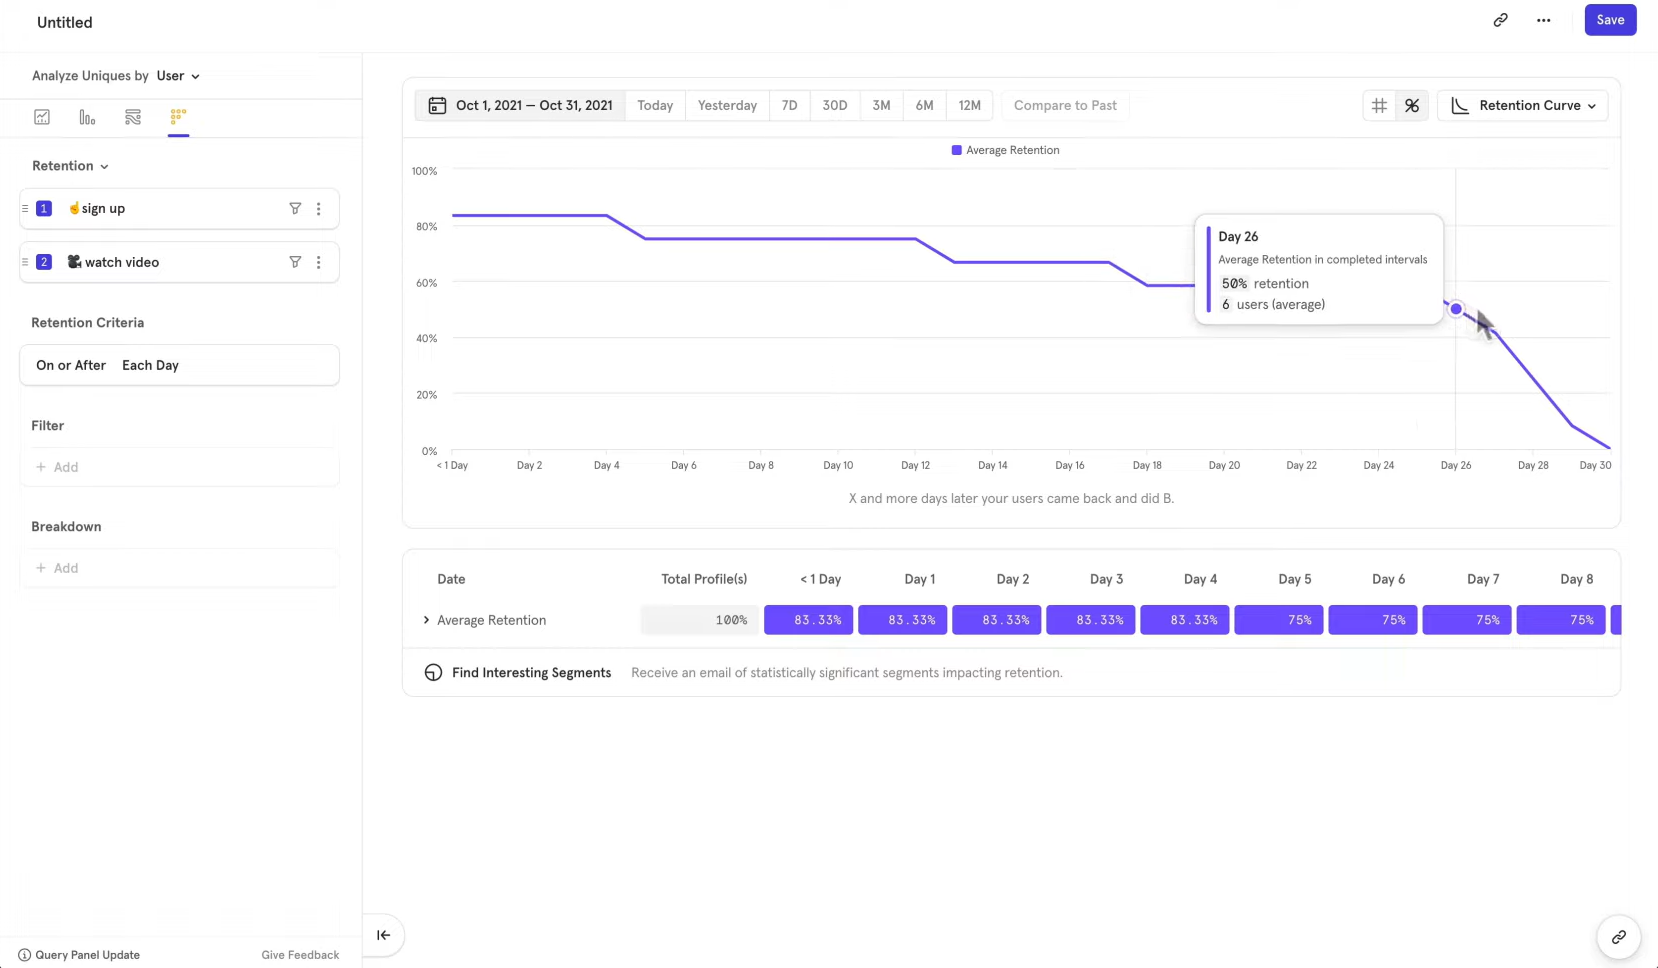This screenshot has height=968, width=1658.
Task: Expand the Average Retention table row
Action: click(x=427, y=620)
